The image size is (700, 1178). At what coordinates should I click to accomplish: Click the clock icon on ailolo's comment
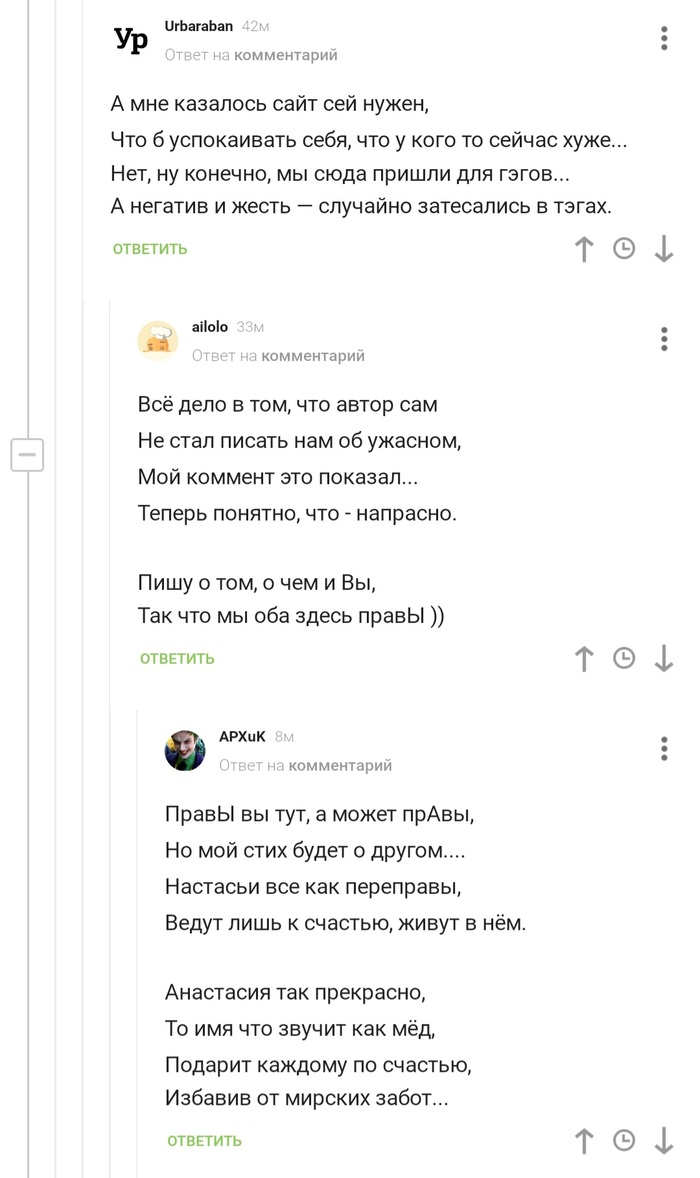(x=624, y=658)
